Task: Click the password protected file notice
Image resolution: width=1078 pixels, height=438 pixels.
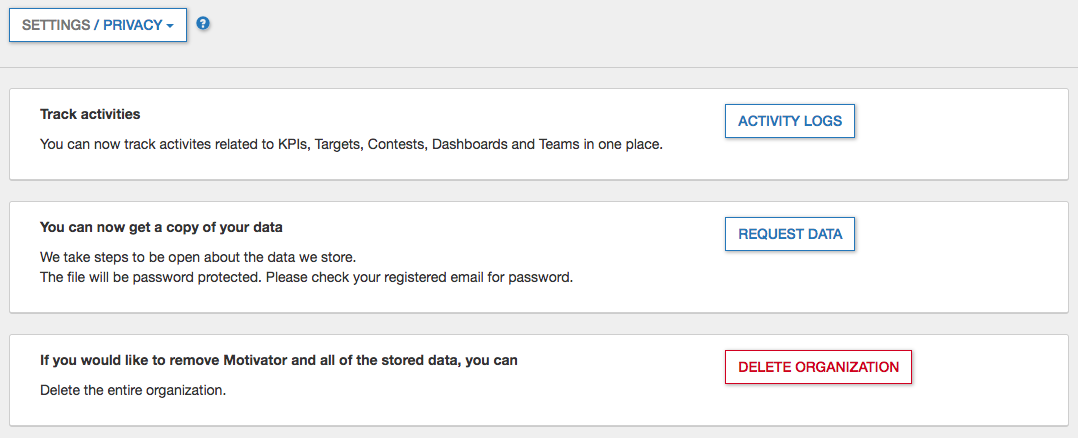Action: (x=306, y=277)
